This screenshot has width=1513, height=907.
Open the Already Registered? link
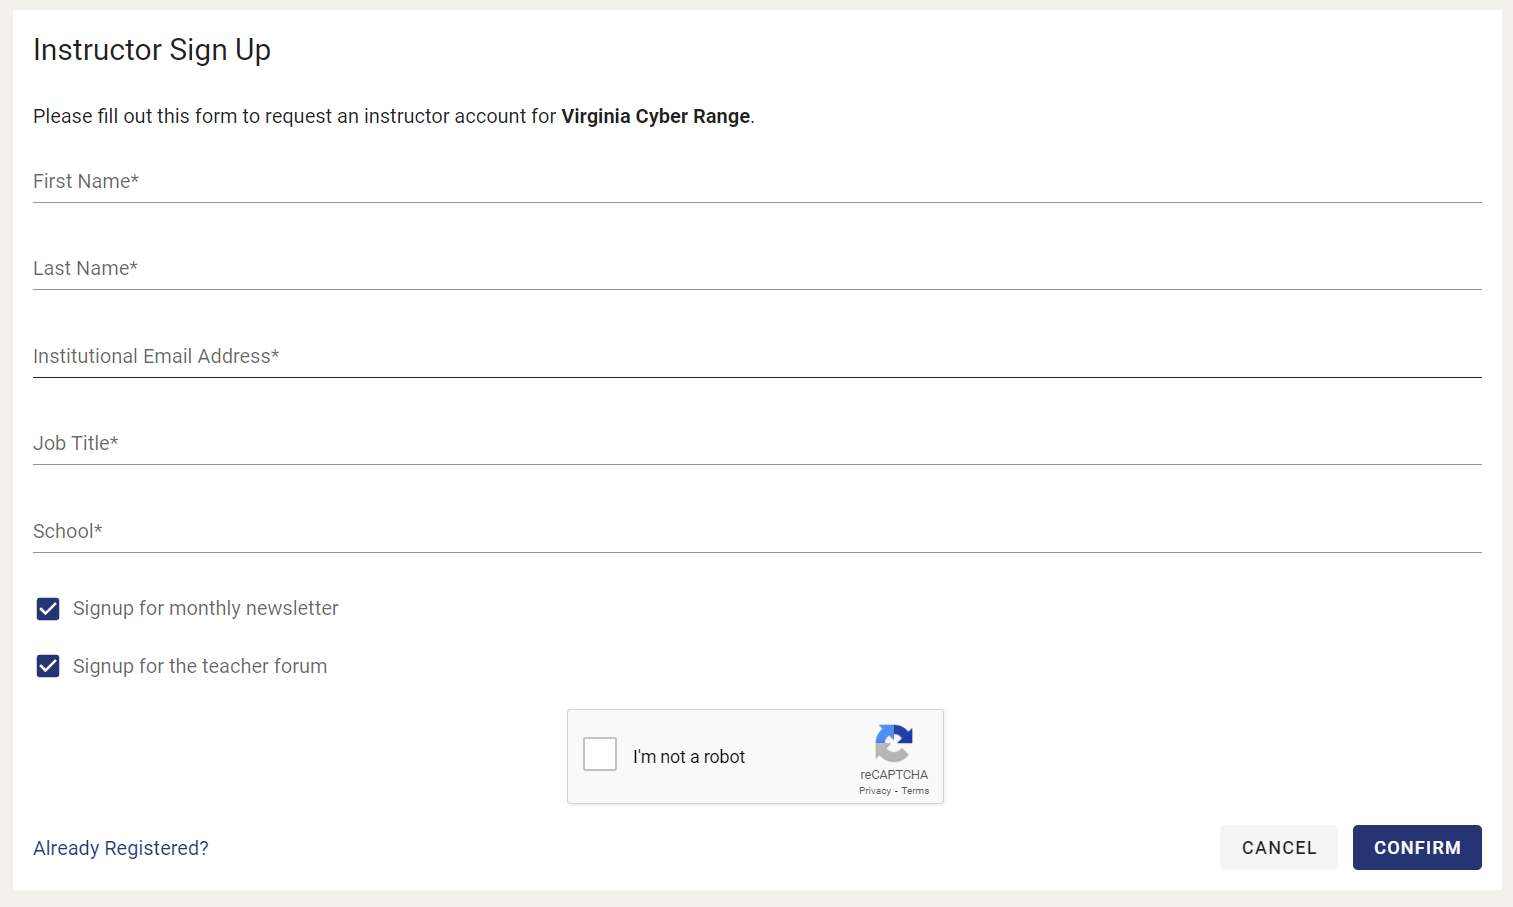click(121, 848)
